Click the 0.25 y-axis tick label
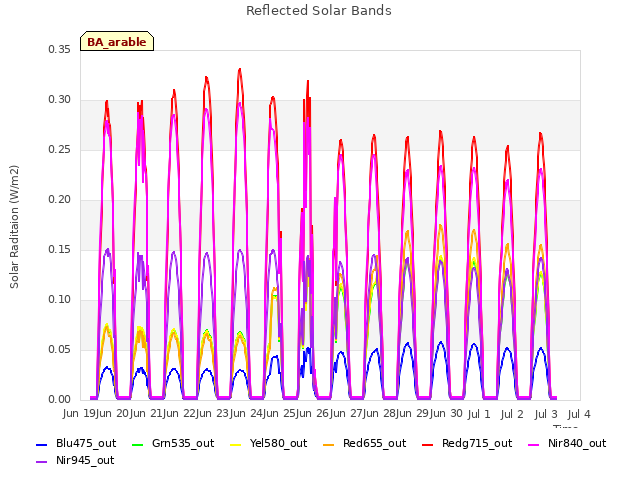Image resolution: width=640 pixels, height=480 pixels. tap(60, 150)
